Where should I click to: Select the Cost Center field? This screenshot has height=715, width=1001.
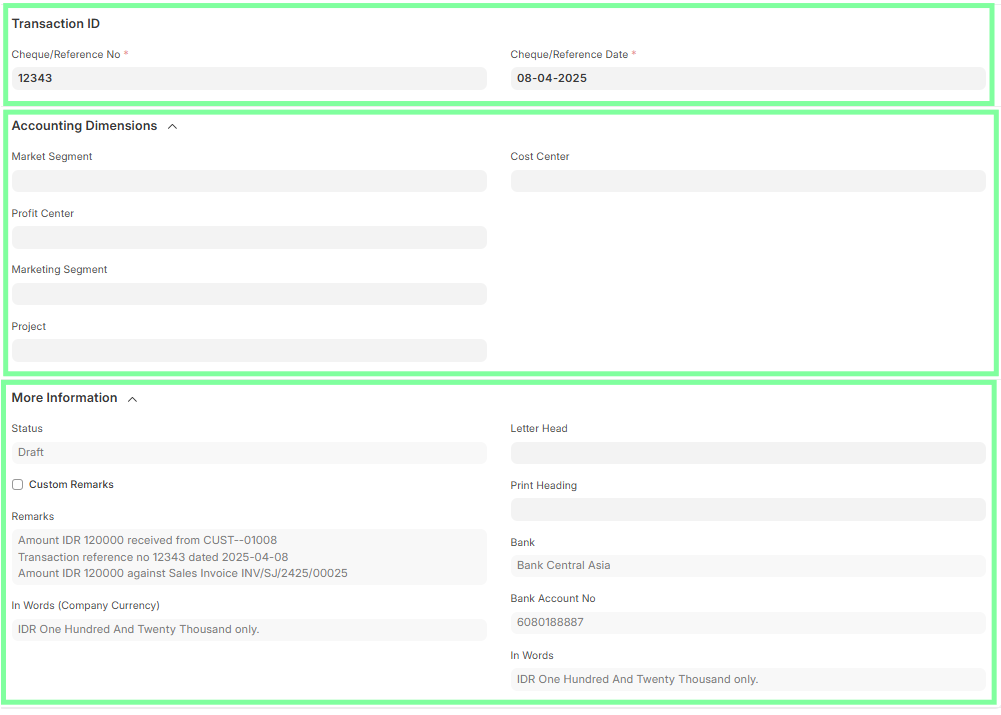(x=747, y=181)
